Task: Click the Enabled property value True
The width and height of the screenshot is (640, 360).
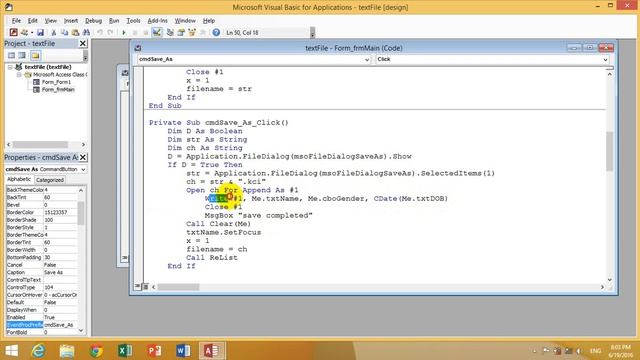Action: click(60, 317)
